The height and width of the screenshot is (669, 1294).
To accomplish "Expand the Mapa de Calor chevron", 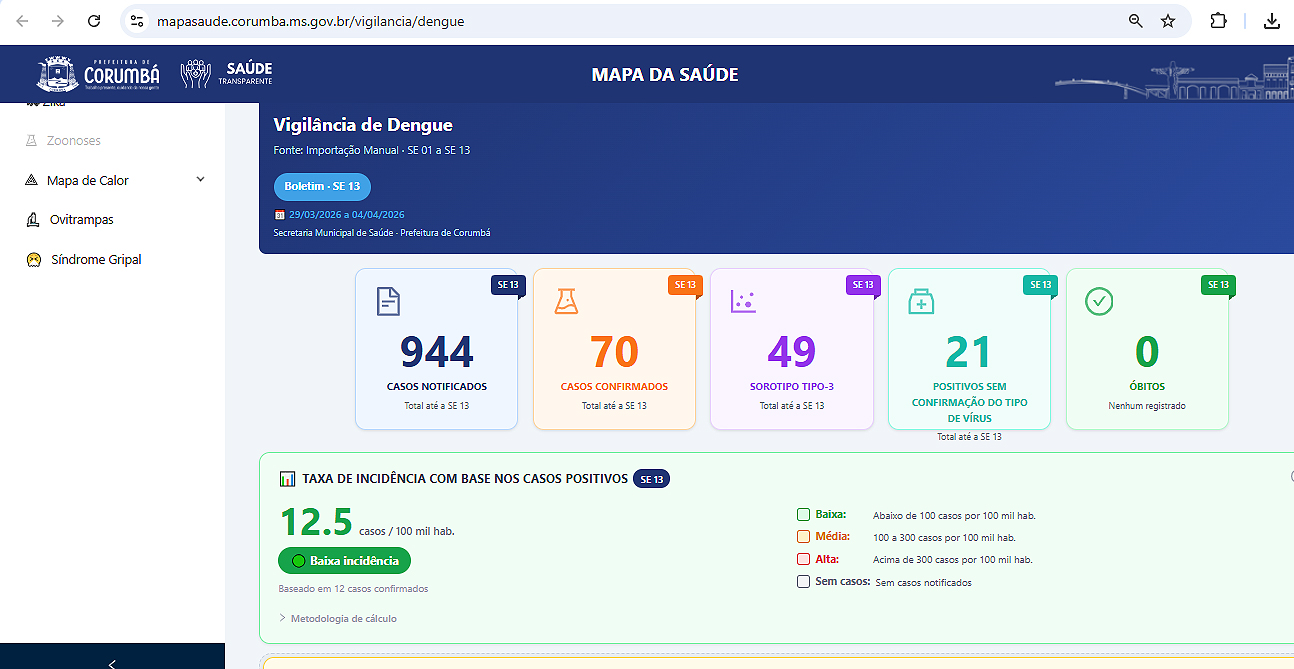I will pyautogui.click(x=200, y=180).
